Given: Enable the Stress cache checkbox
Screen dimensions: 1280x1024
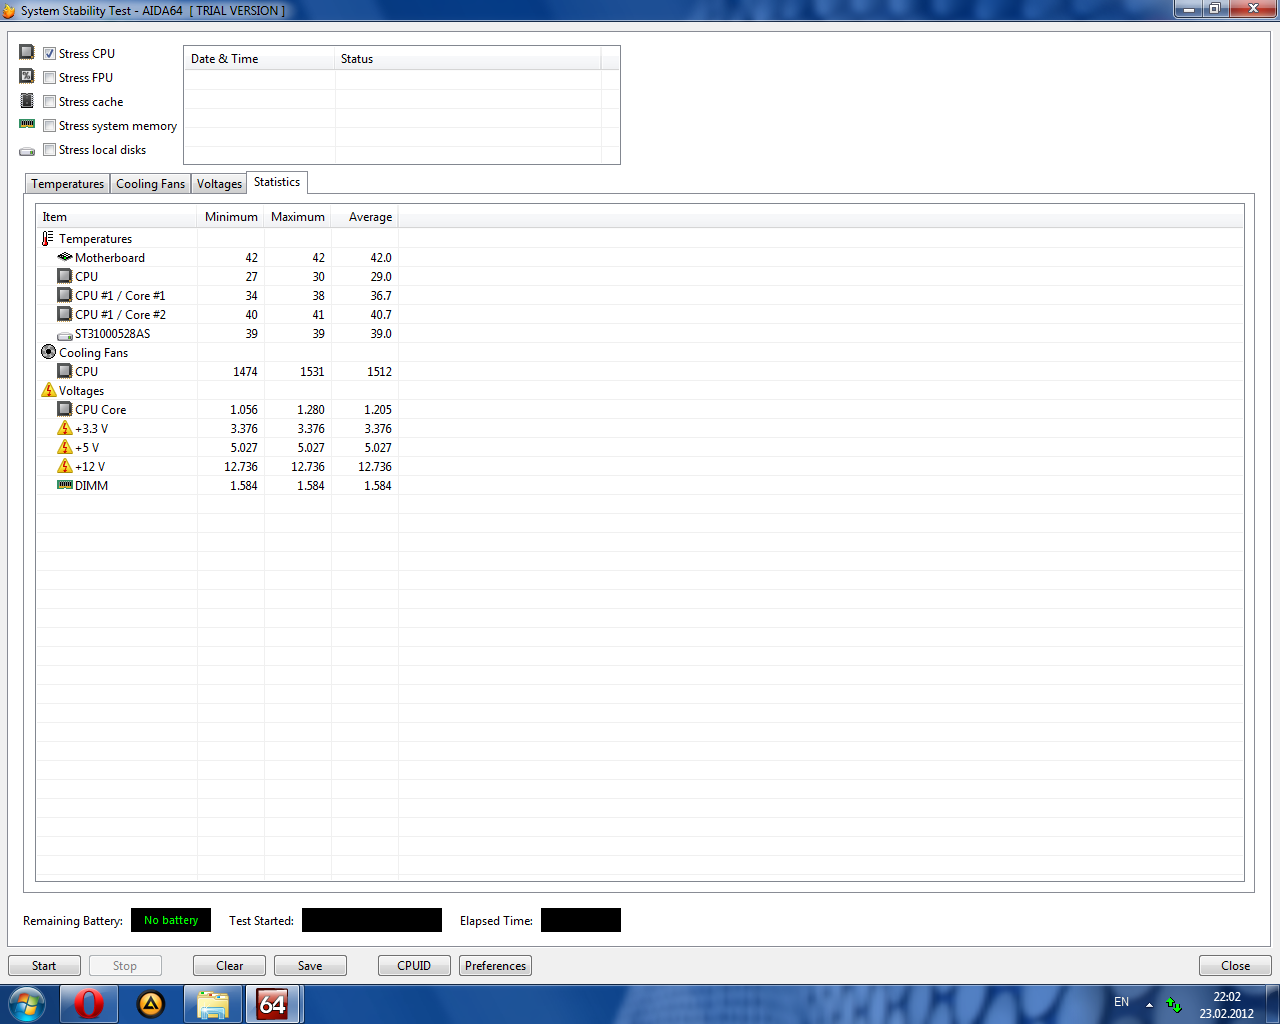Looking at the screenshot, I should (49, 101).
